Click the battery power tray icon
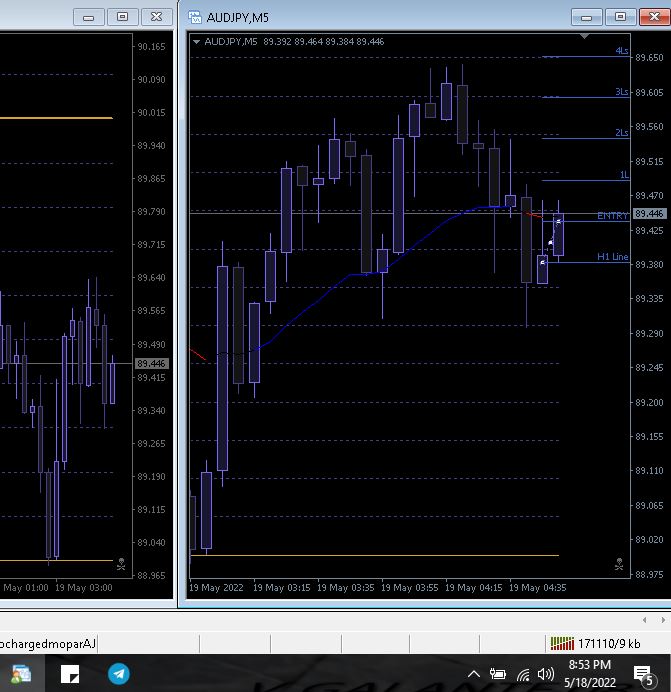 click(498, 674)
